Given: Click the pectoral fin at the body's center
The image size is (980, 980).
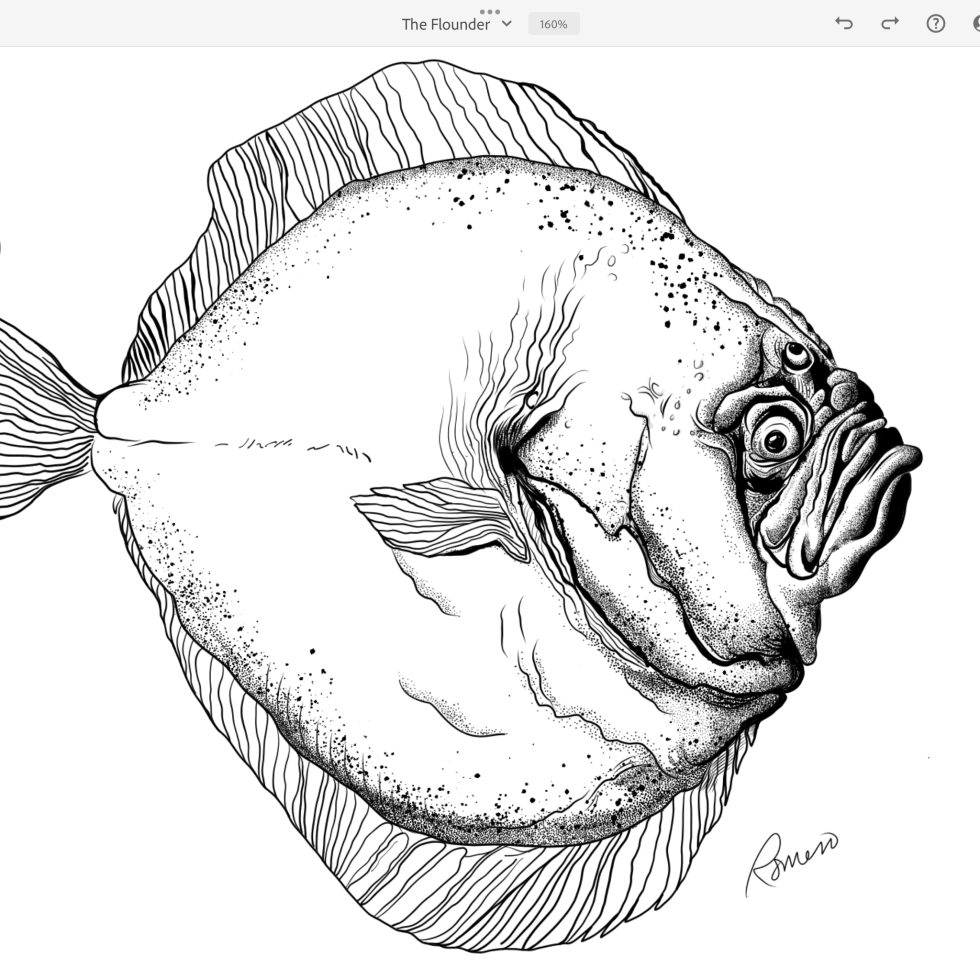Looking at the screenshot, I should 440,515.
